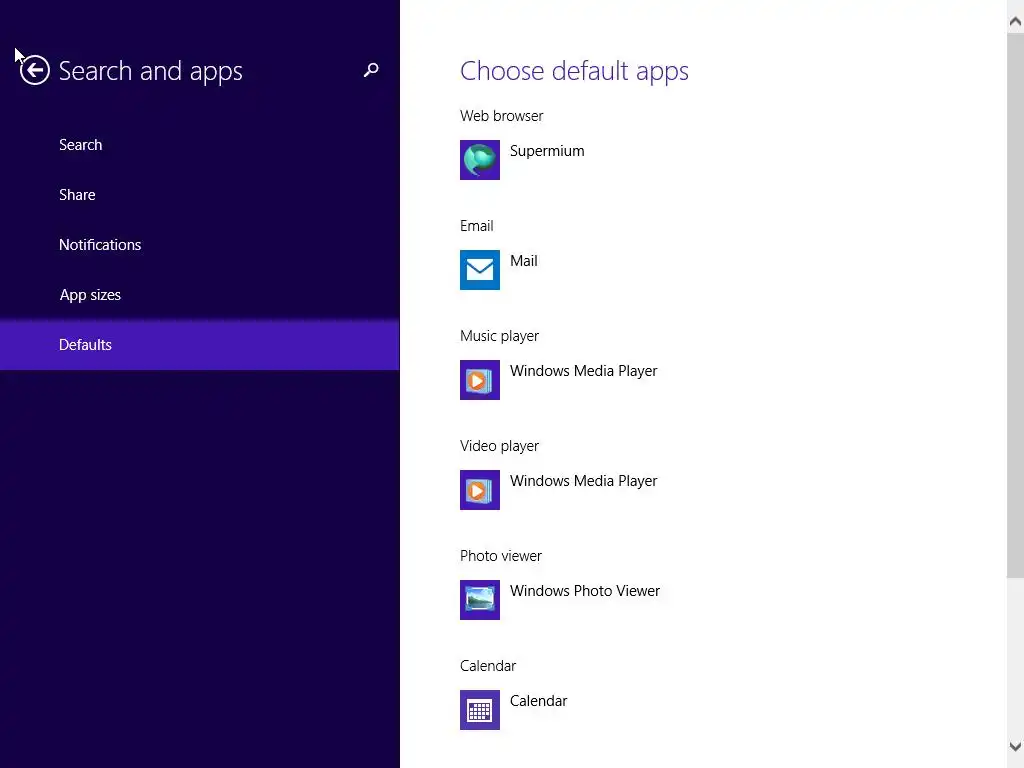
Task: Click the 'Search and apps' title text
Action: [150, 71]
